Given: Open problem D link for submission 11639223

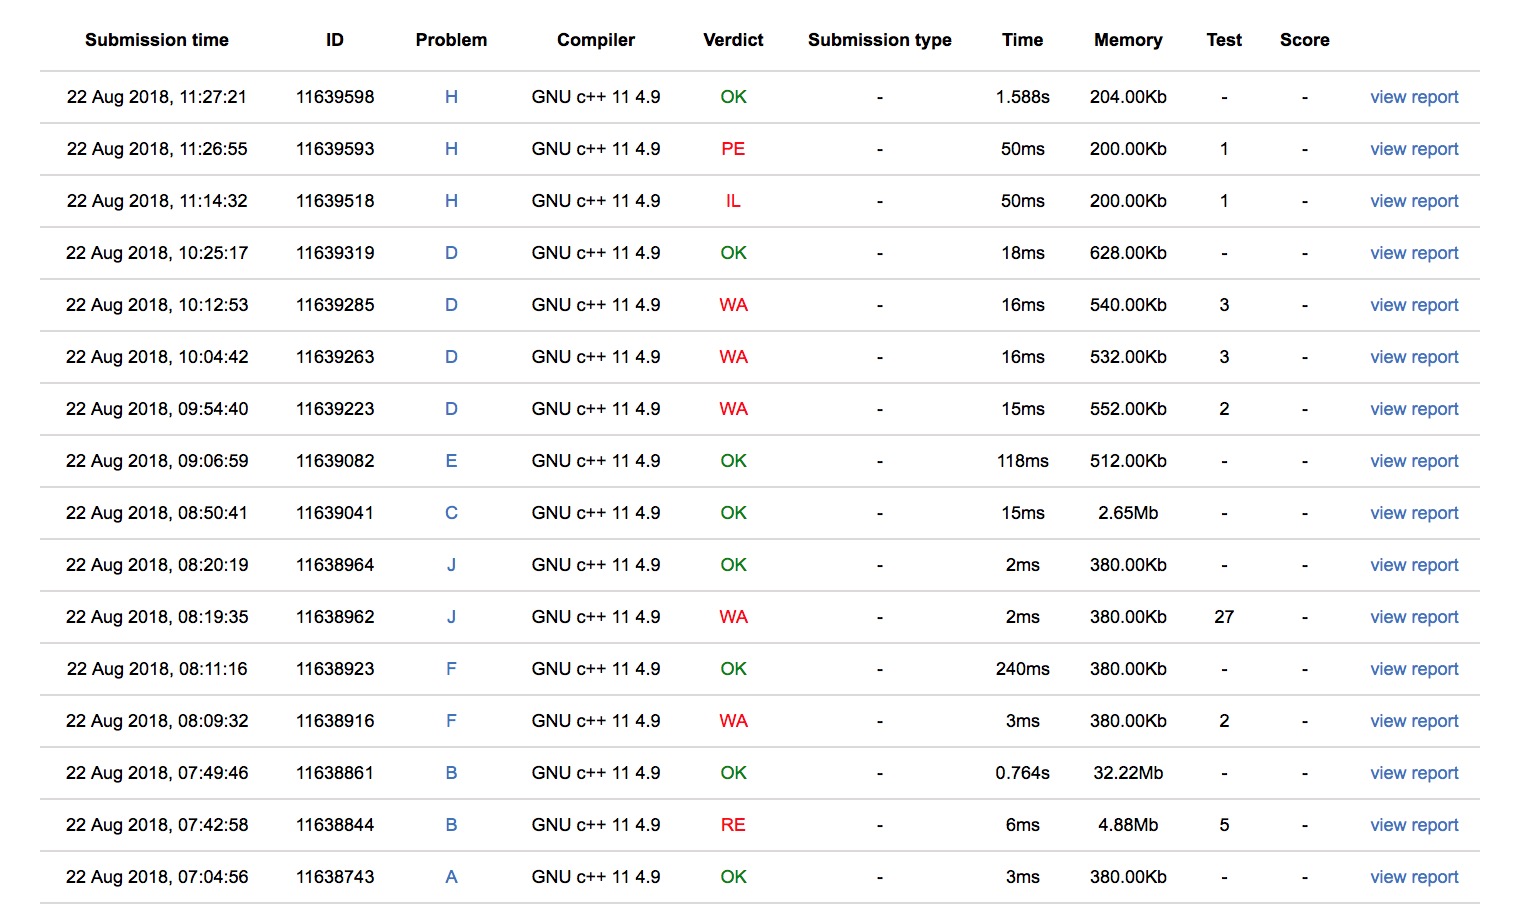Looking at the screenshot, I should point(451,409).
